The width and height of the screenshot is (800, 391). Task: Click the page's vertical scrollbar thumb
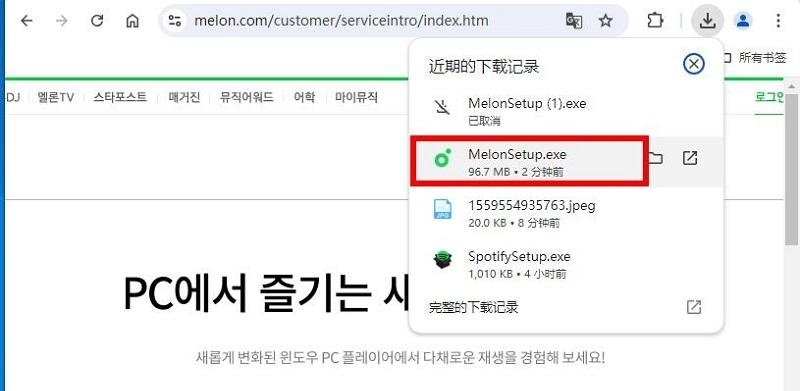(x=792, y=169)
